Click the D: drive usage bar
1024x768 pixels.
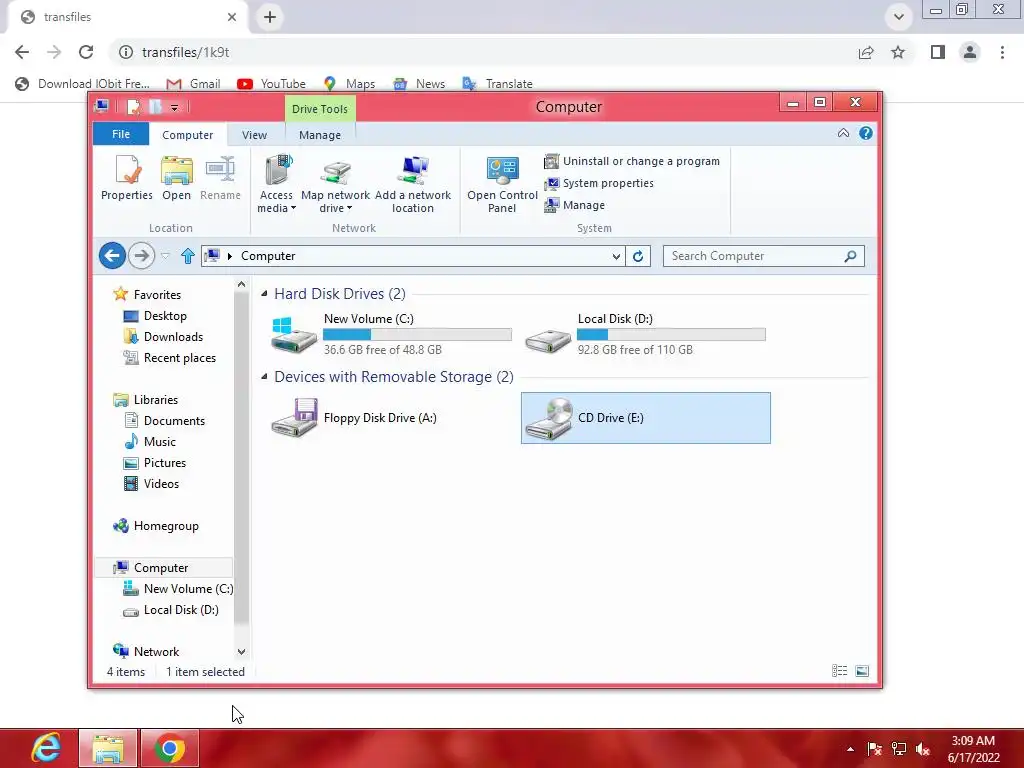671,334
